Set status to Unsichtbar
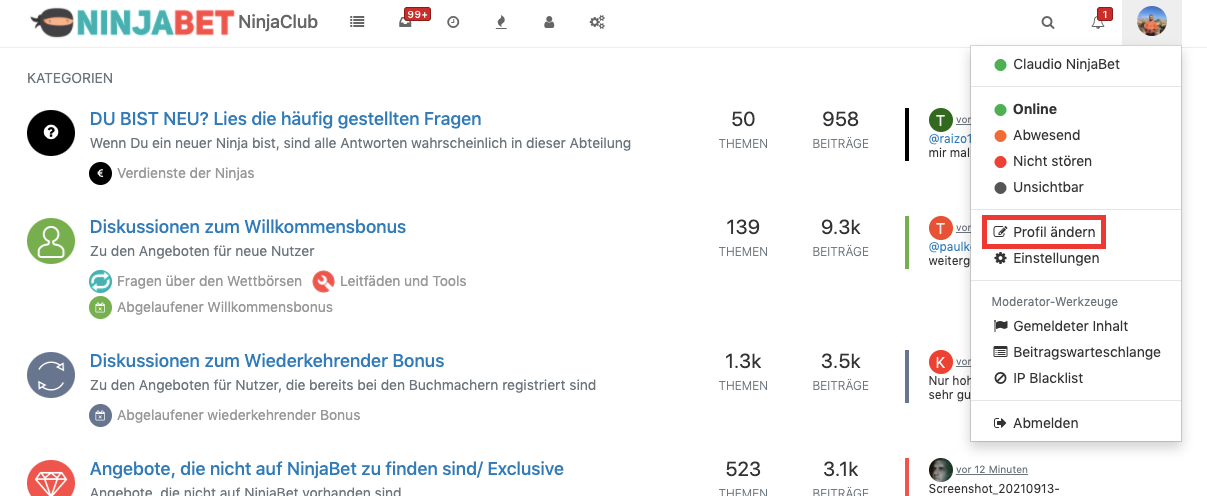Viewport: 1207px width, 496px height. [x=1048, y=187]
